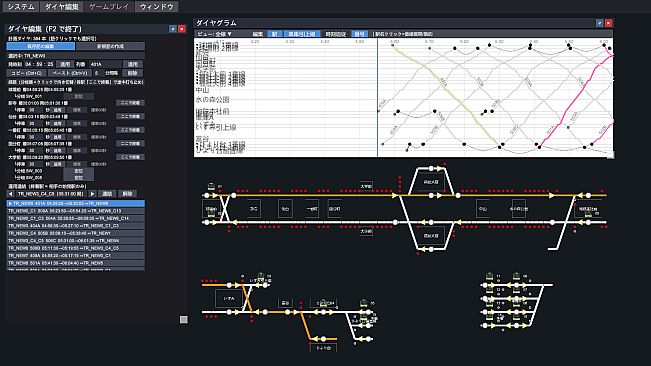651x366 pixels.
Task: Open the ゲームプレイ menu
Action: [109, 7]
